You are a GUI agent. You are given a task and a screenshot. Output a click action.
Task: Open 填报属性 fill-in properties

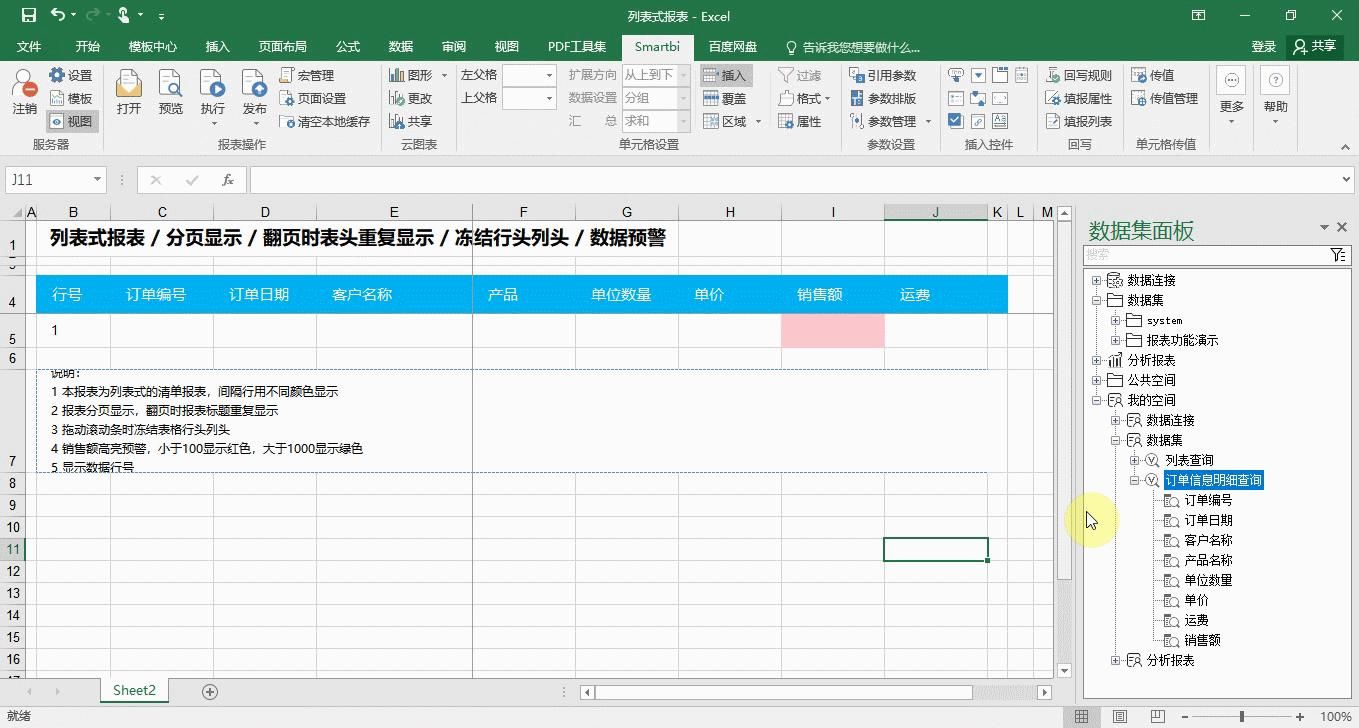(1079, 98)
